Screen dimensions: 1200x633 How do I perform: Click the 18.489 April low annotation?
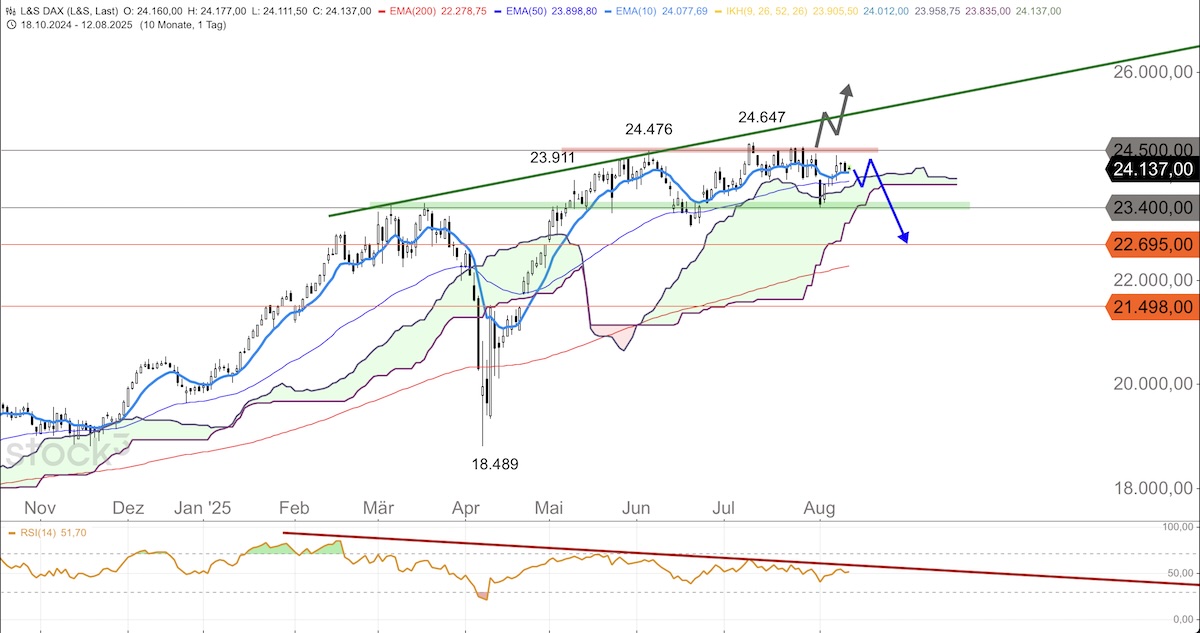[x=496, y=464]
